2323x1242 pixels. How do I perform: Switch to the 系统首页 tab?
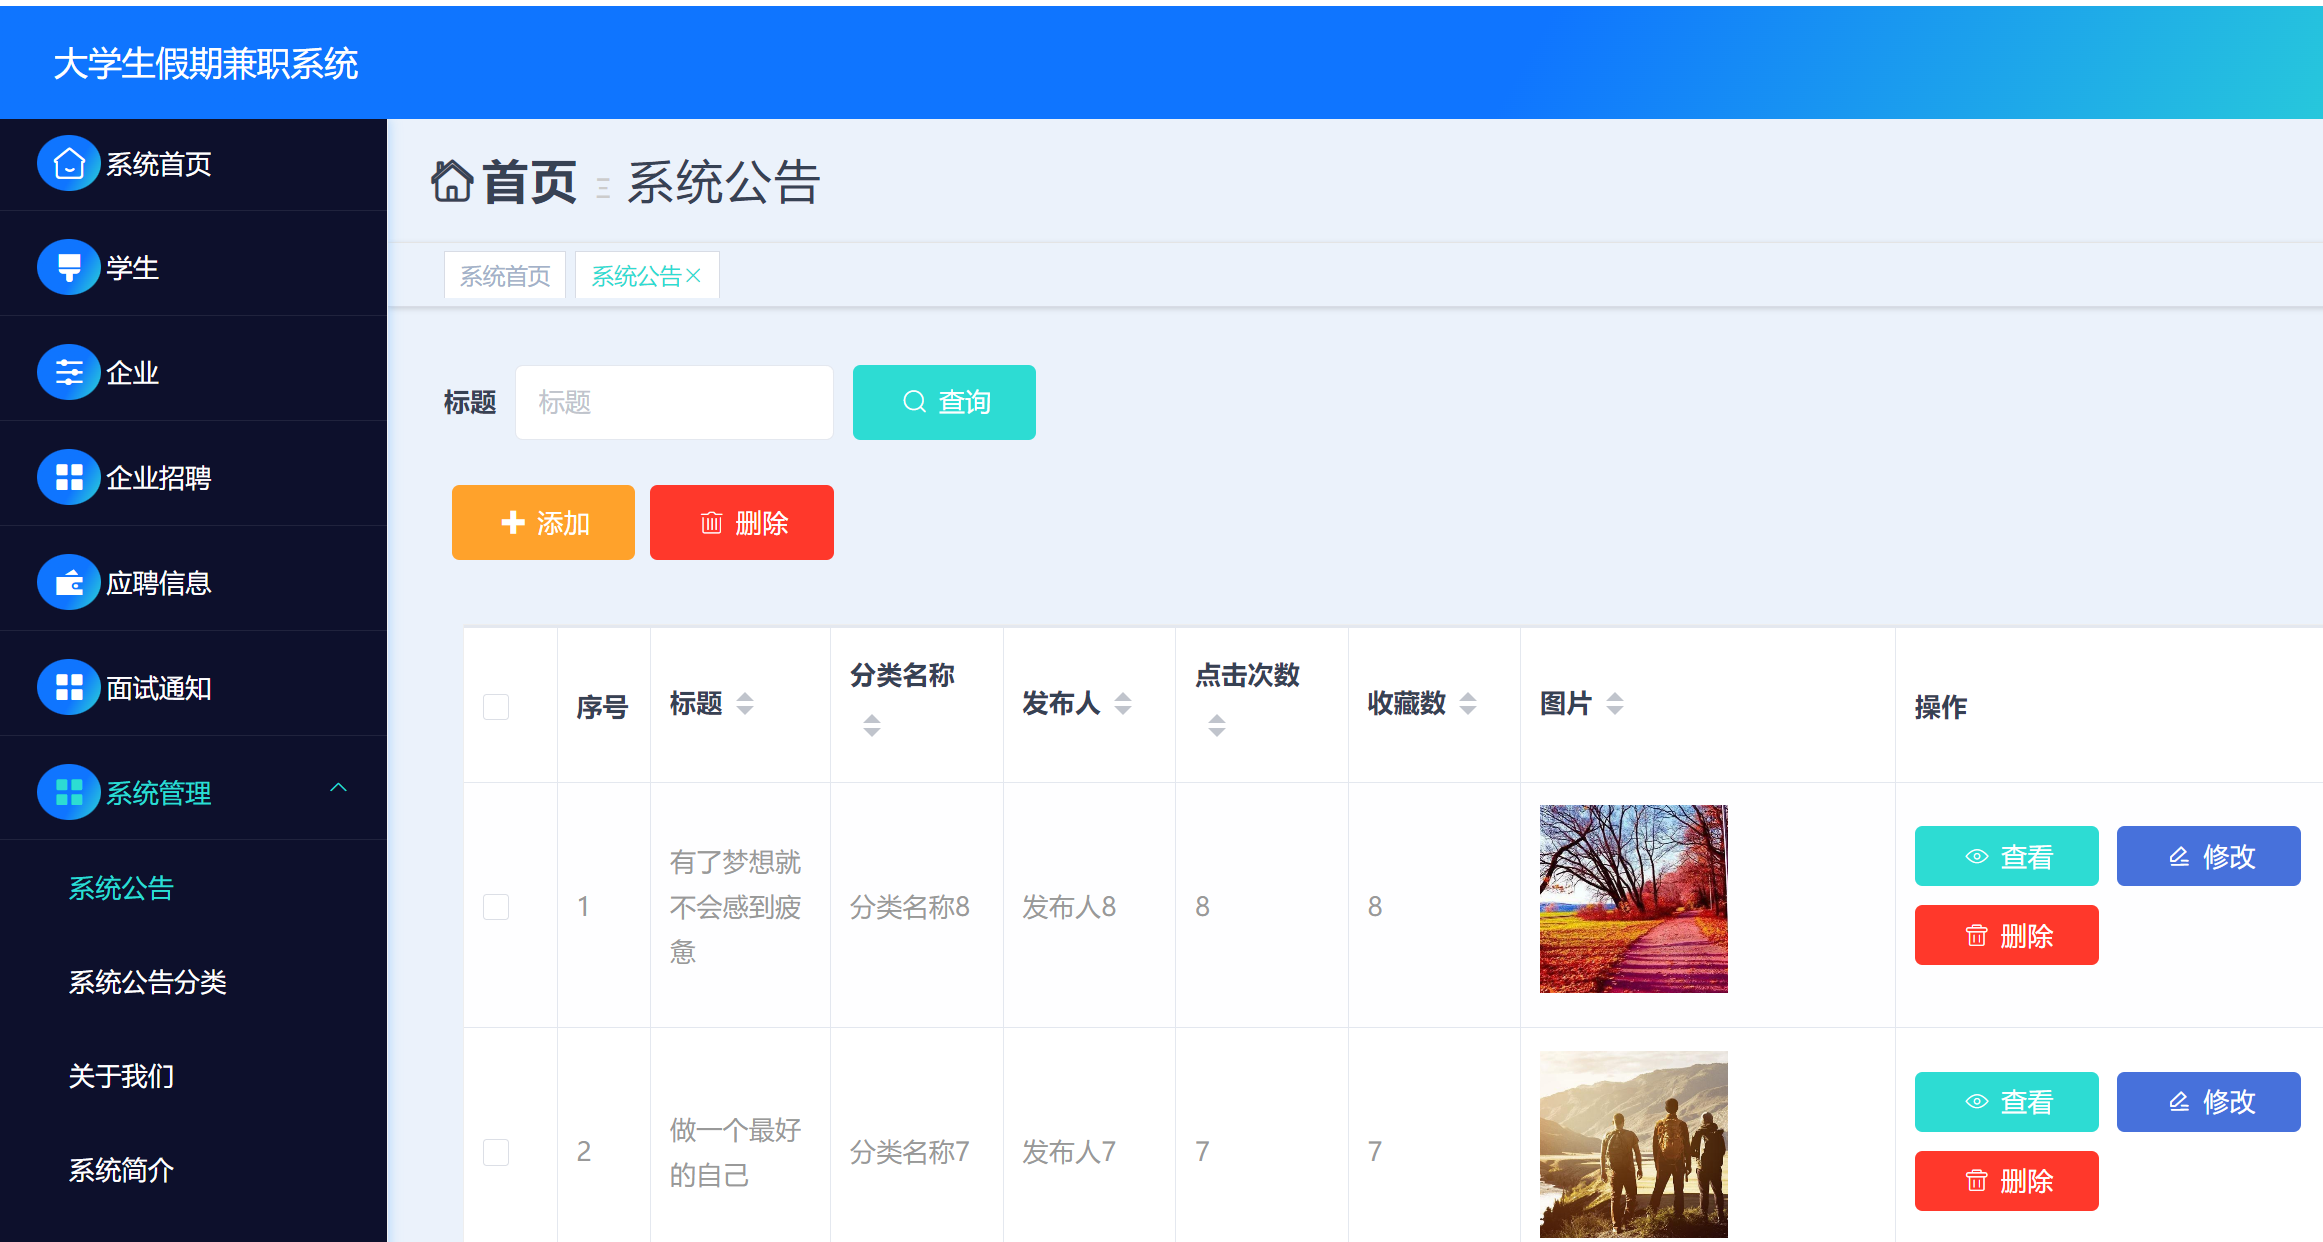tap(504, 274)
